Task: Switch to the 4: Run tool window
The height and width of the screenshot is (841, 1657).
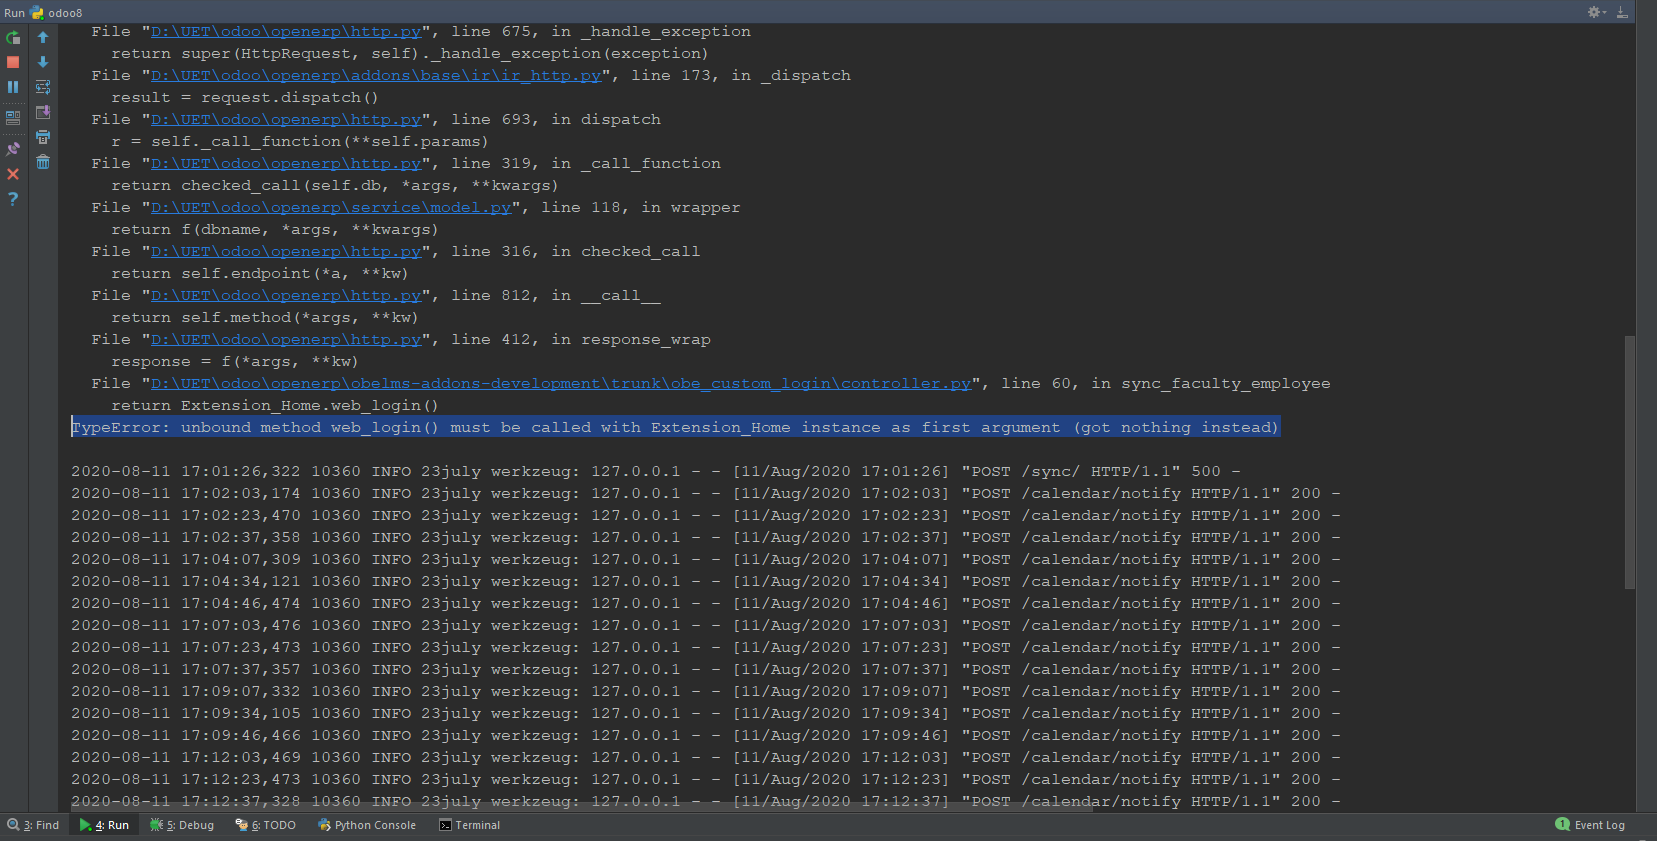Action: click(104, 825)
